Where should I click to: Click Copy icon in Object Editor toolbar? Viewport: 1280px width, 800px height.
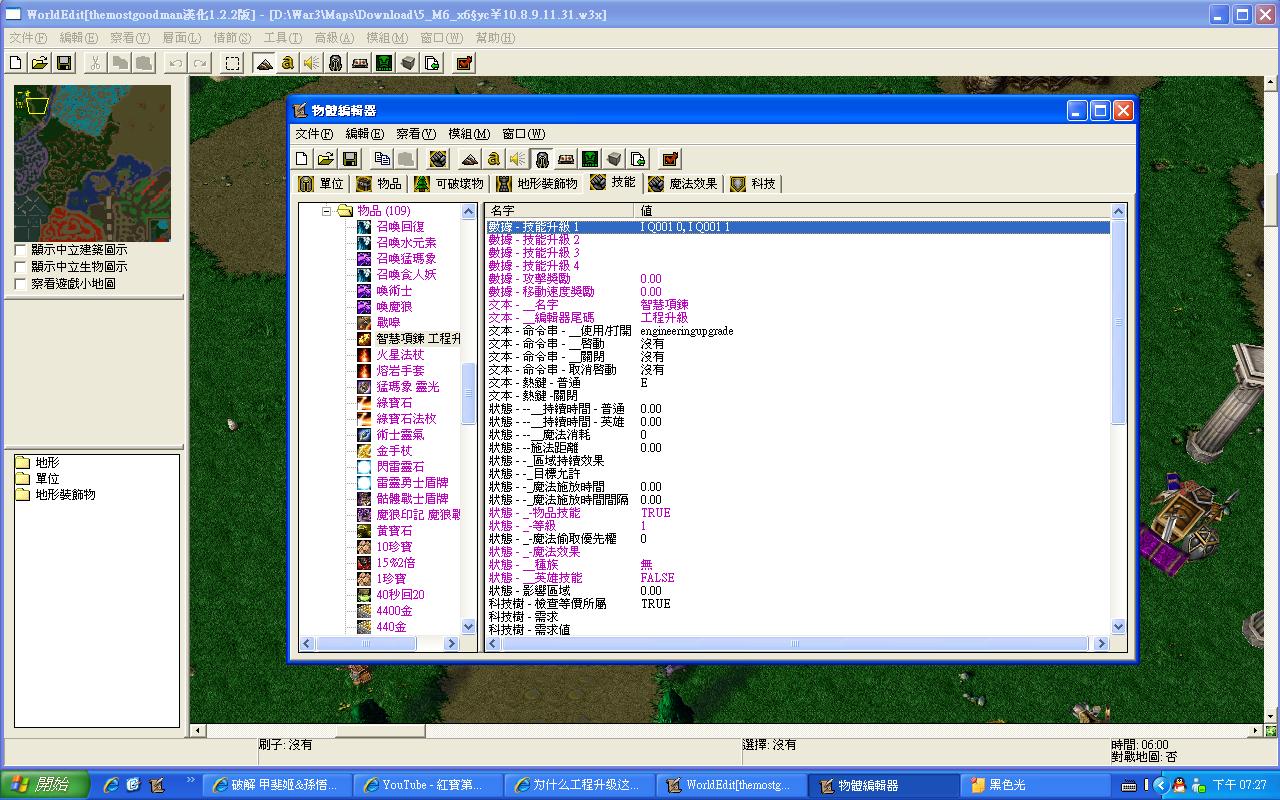point(382,159)
